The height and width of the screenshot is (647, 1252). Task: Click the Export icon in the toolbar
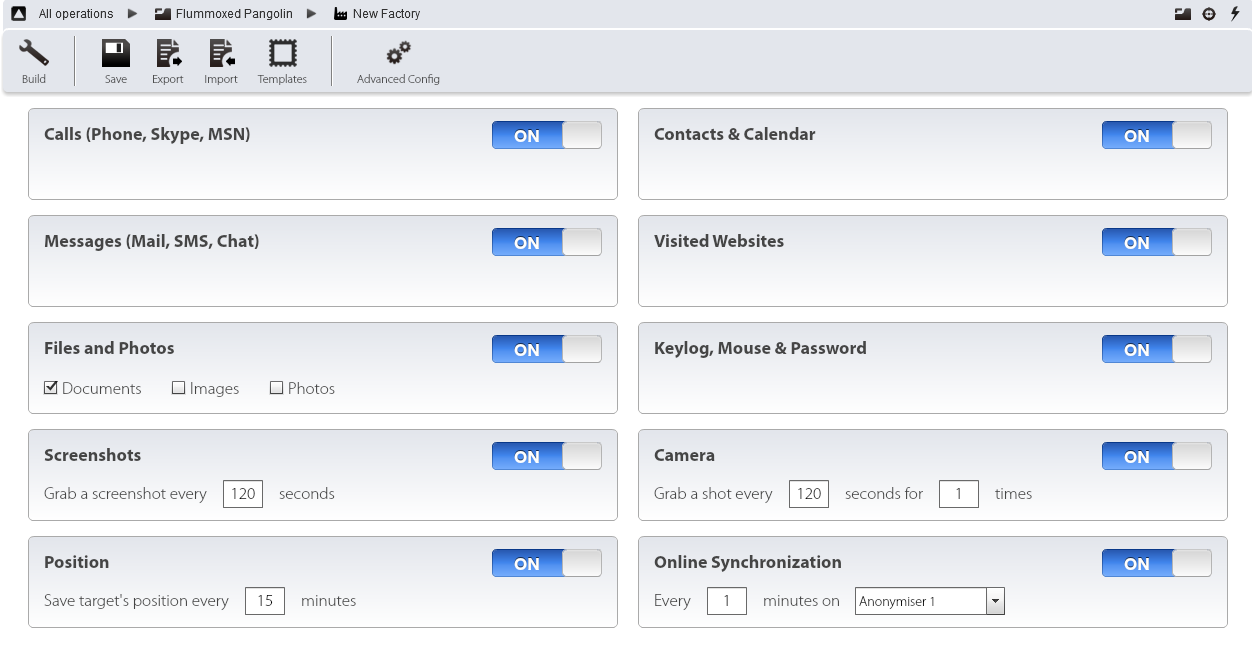click(x=168, y=54)
